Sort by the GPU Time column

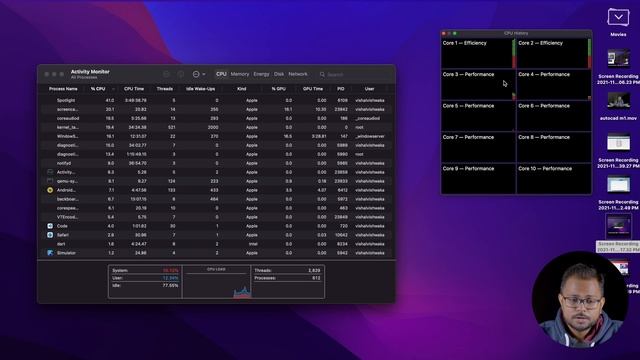(313, 89)
